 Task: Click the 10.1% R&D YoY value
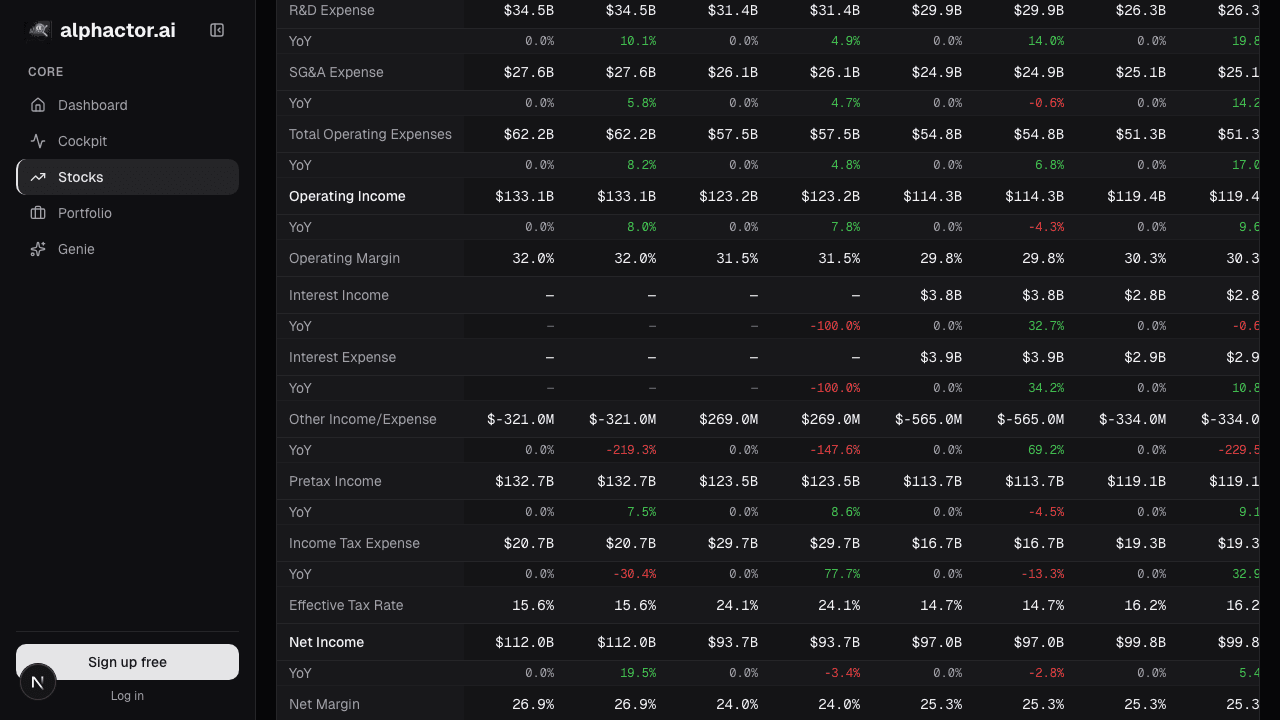(638, 41)
